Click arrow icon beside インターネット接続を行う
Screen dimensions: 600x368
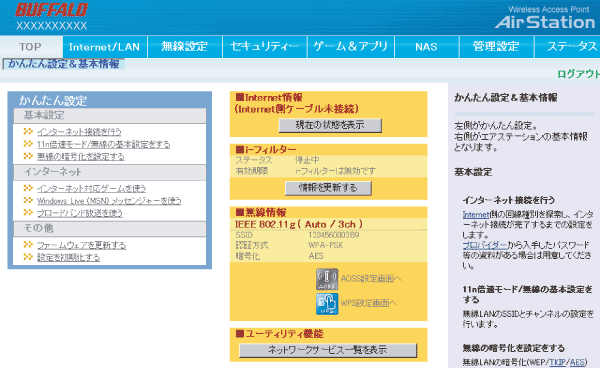point(28,132)
